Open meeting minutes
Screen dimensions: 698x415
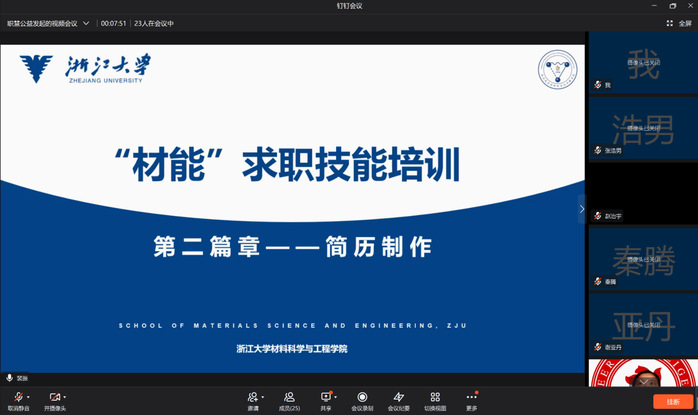tap(398, 397)
